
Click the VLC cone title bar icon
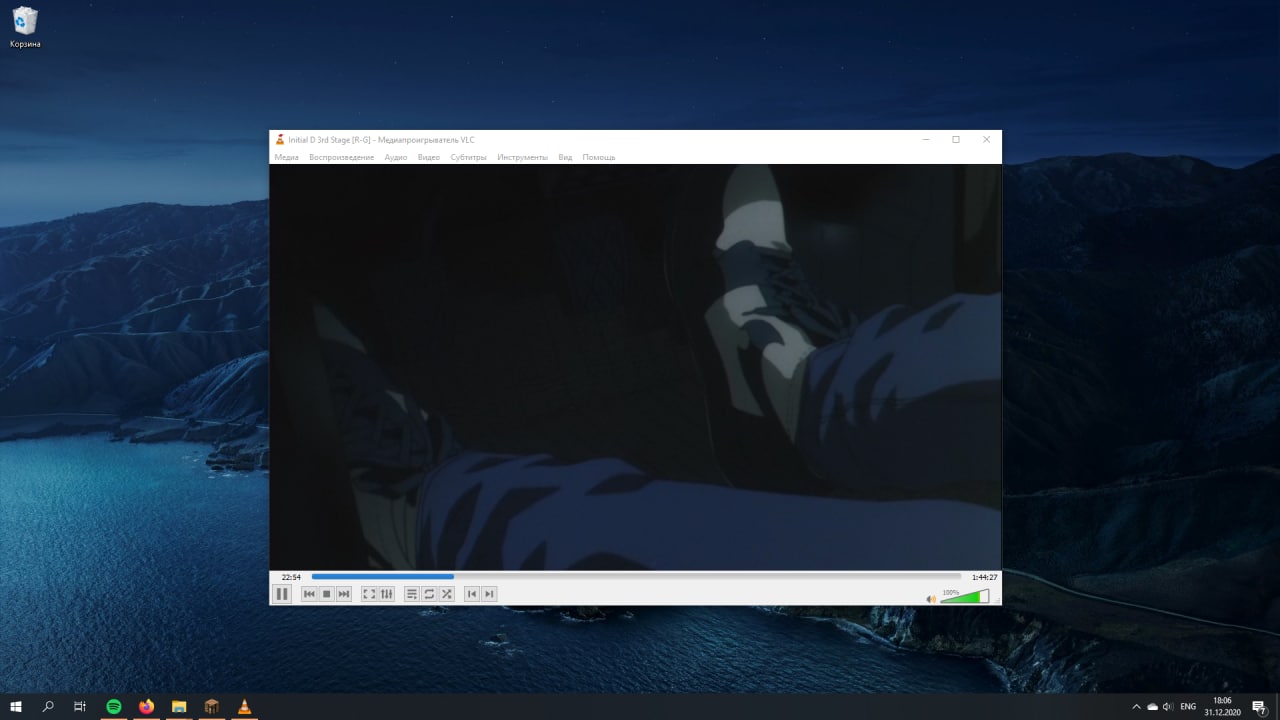(280, 139)
